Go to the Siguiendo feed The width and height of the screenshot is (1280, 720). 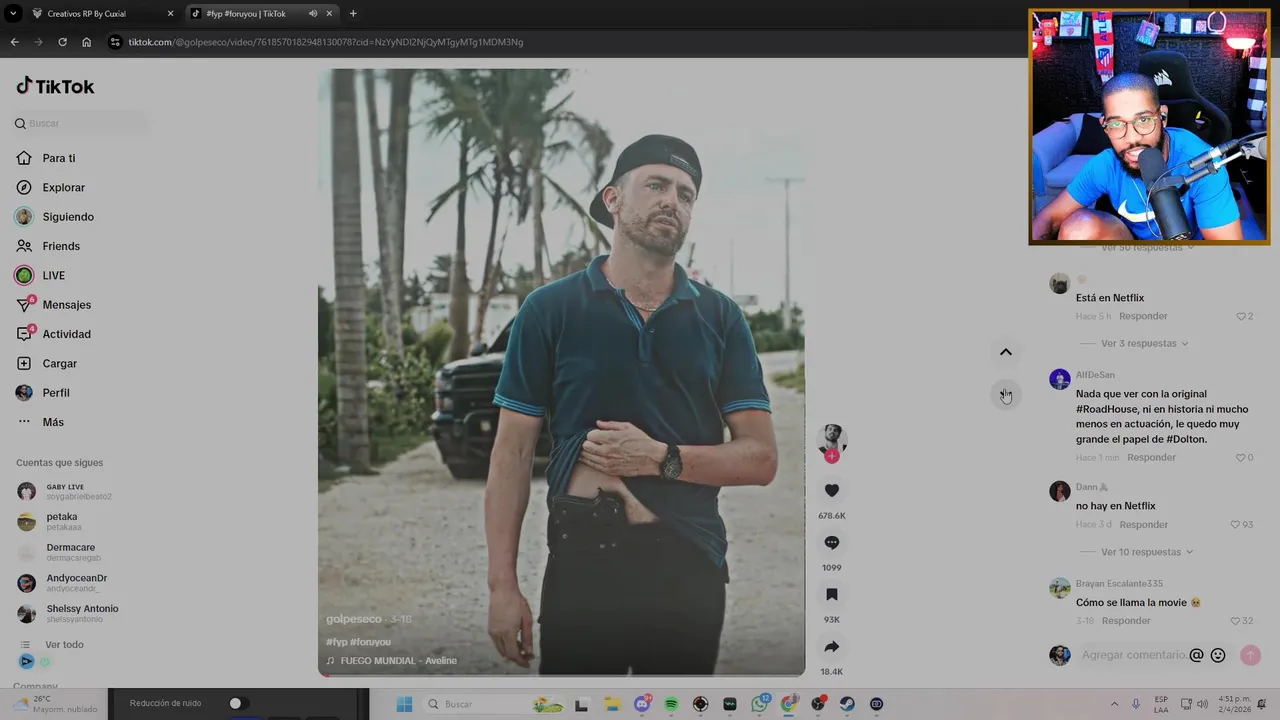pos(55,217)
